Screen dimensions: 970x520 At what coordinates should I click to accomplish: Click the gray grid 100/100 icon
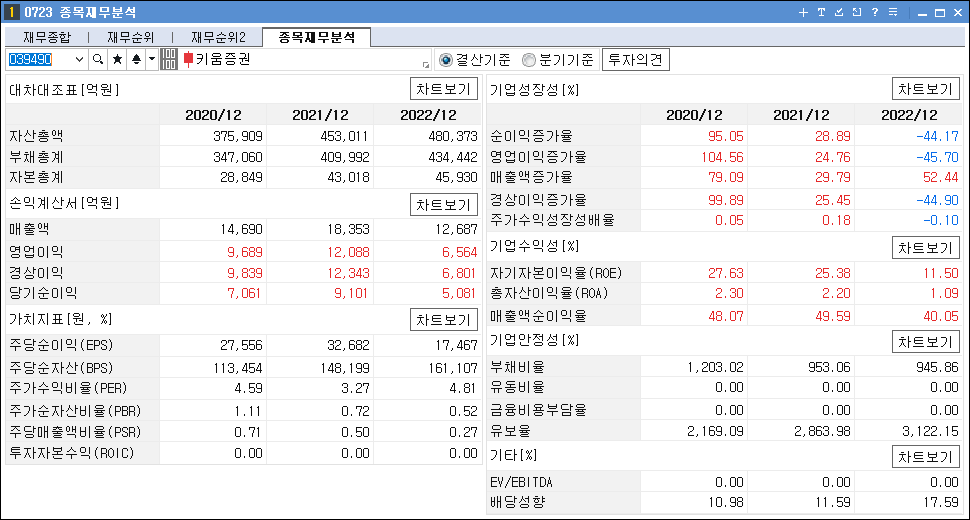pos(169,60)
